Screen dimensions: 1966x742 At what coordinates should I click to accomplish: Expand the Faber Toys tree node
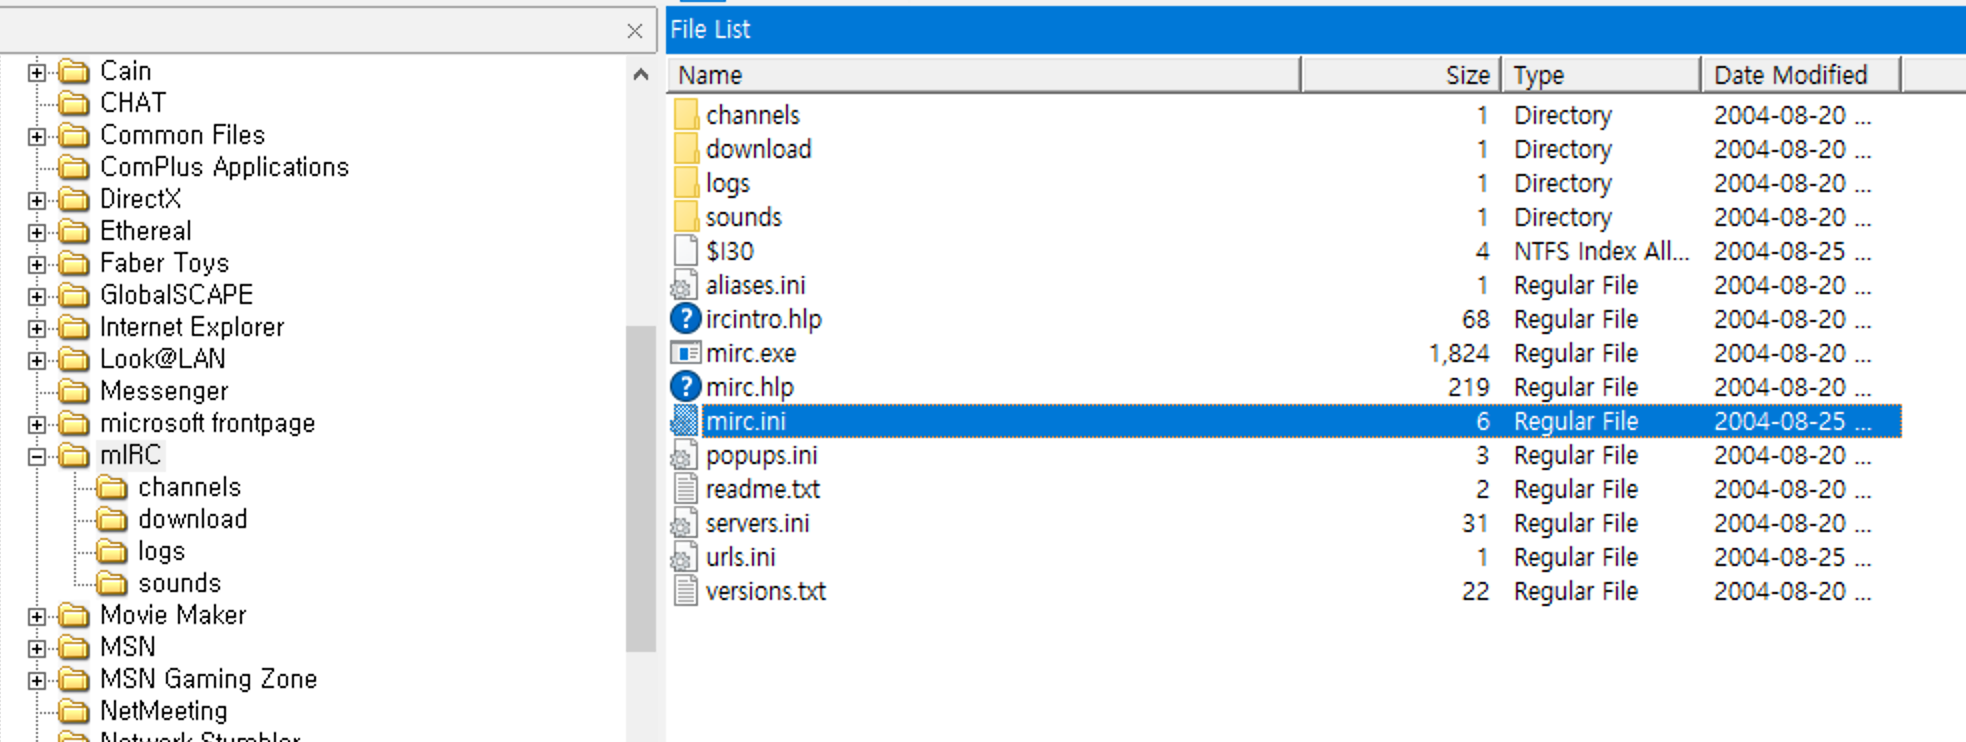37,264
